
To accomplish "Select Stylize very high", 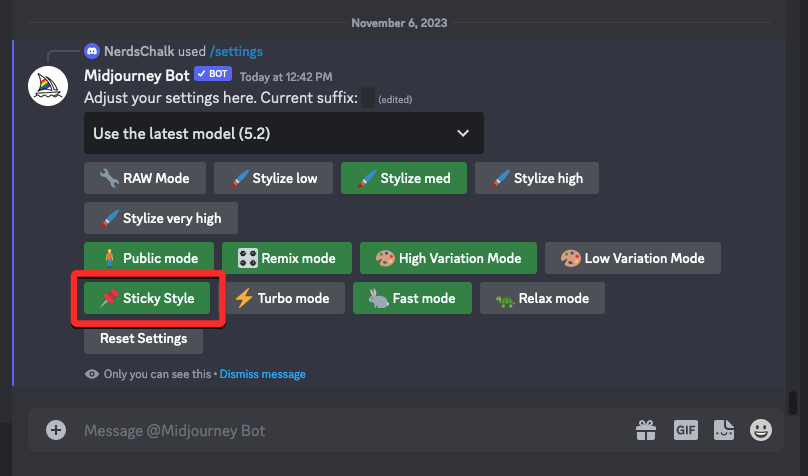I will (161, 218).
